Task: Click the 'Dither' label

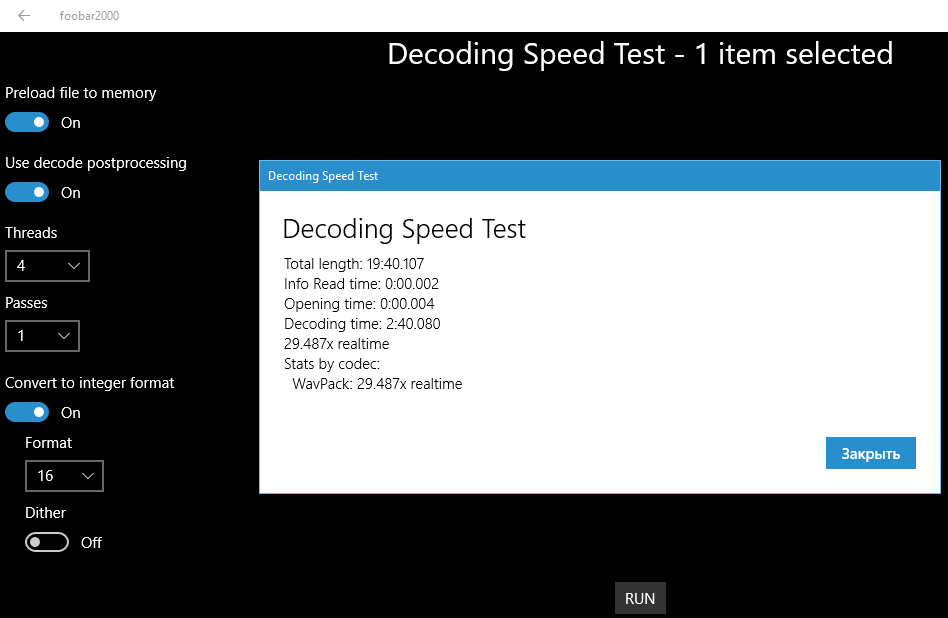Action: coord(45,513)
